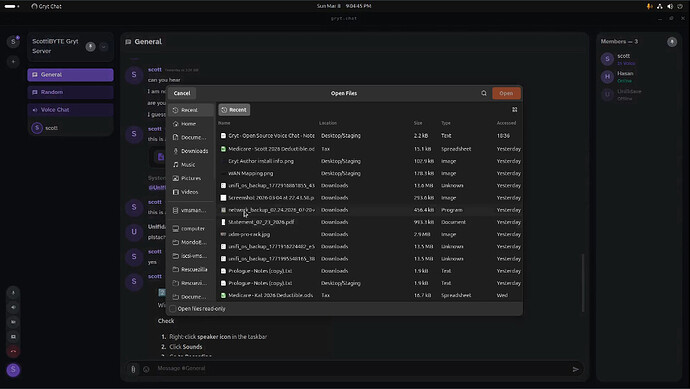The image size is (690, 389).
Task: Select the S server icon in left rail
Action: tap(13, 42)
